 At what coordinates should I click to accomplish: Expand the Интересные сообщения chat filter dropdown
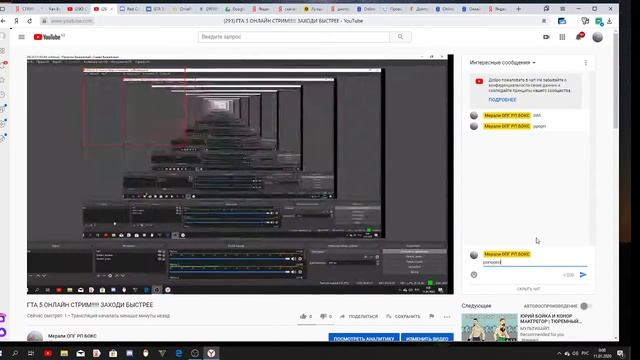point(502,62)
